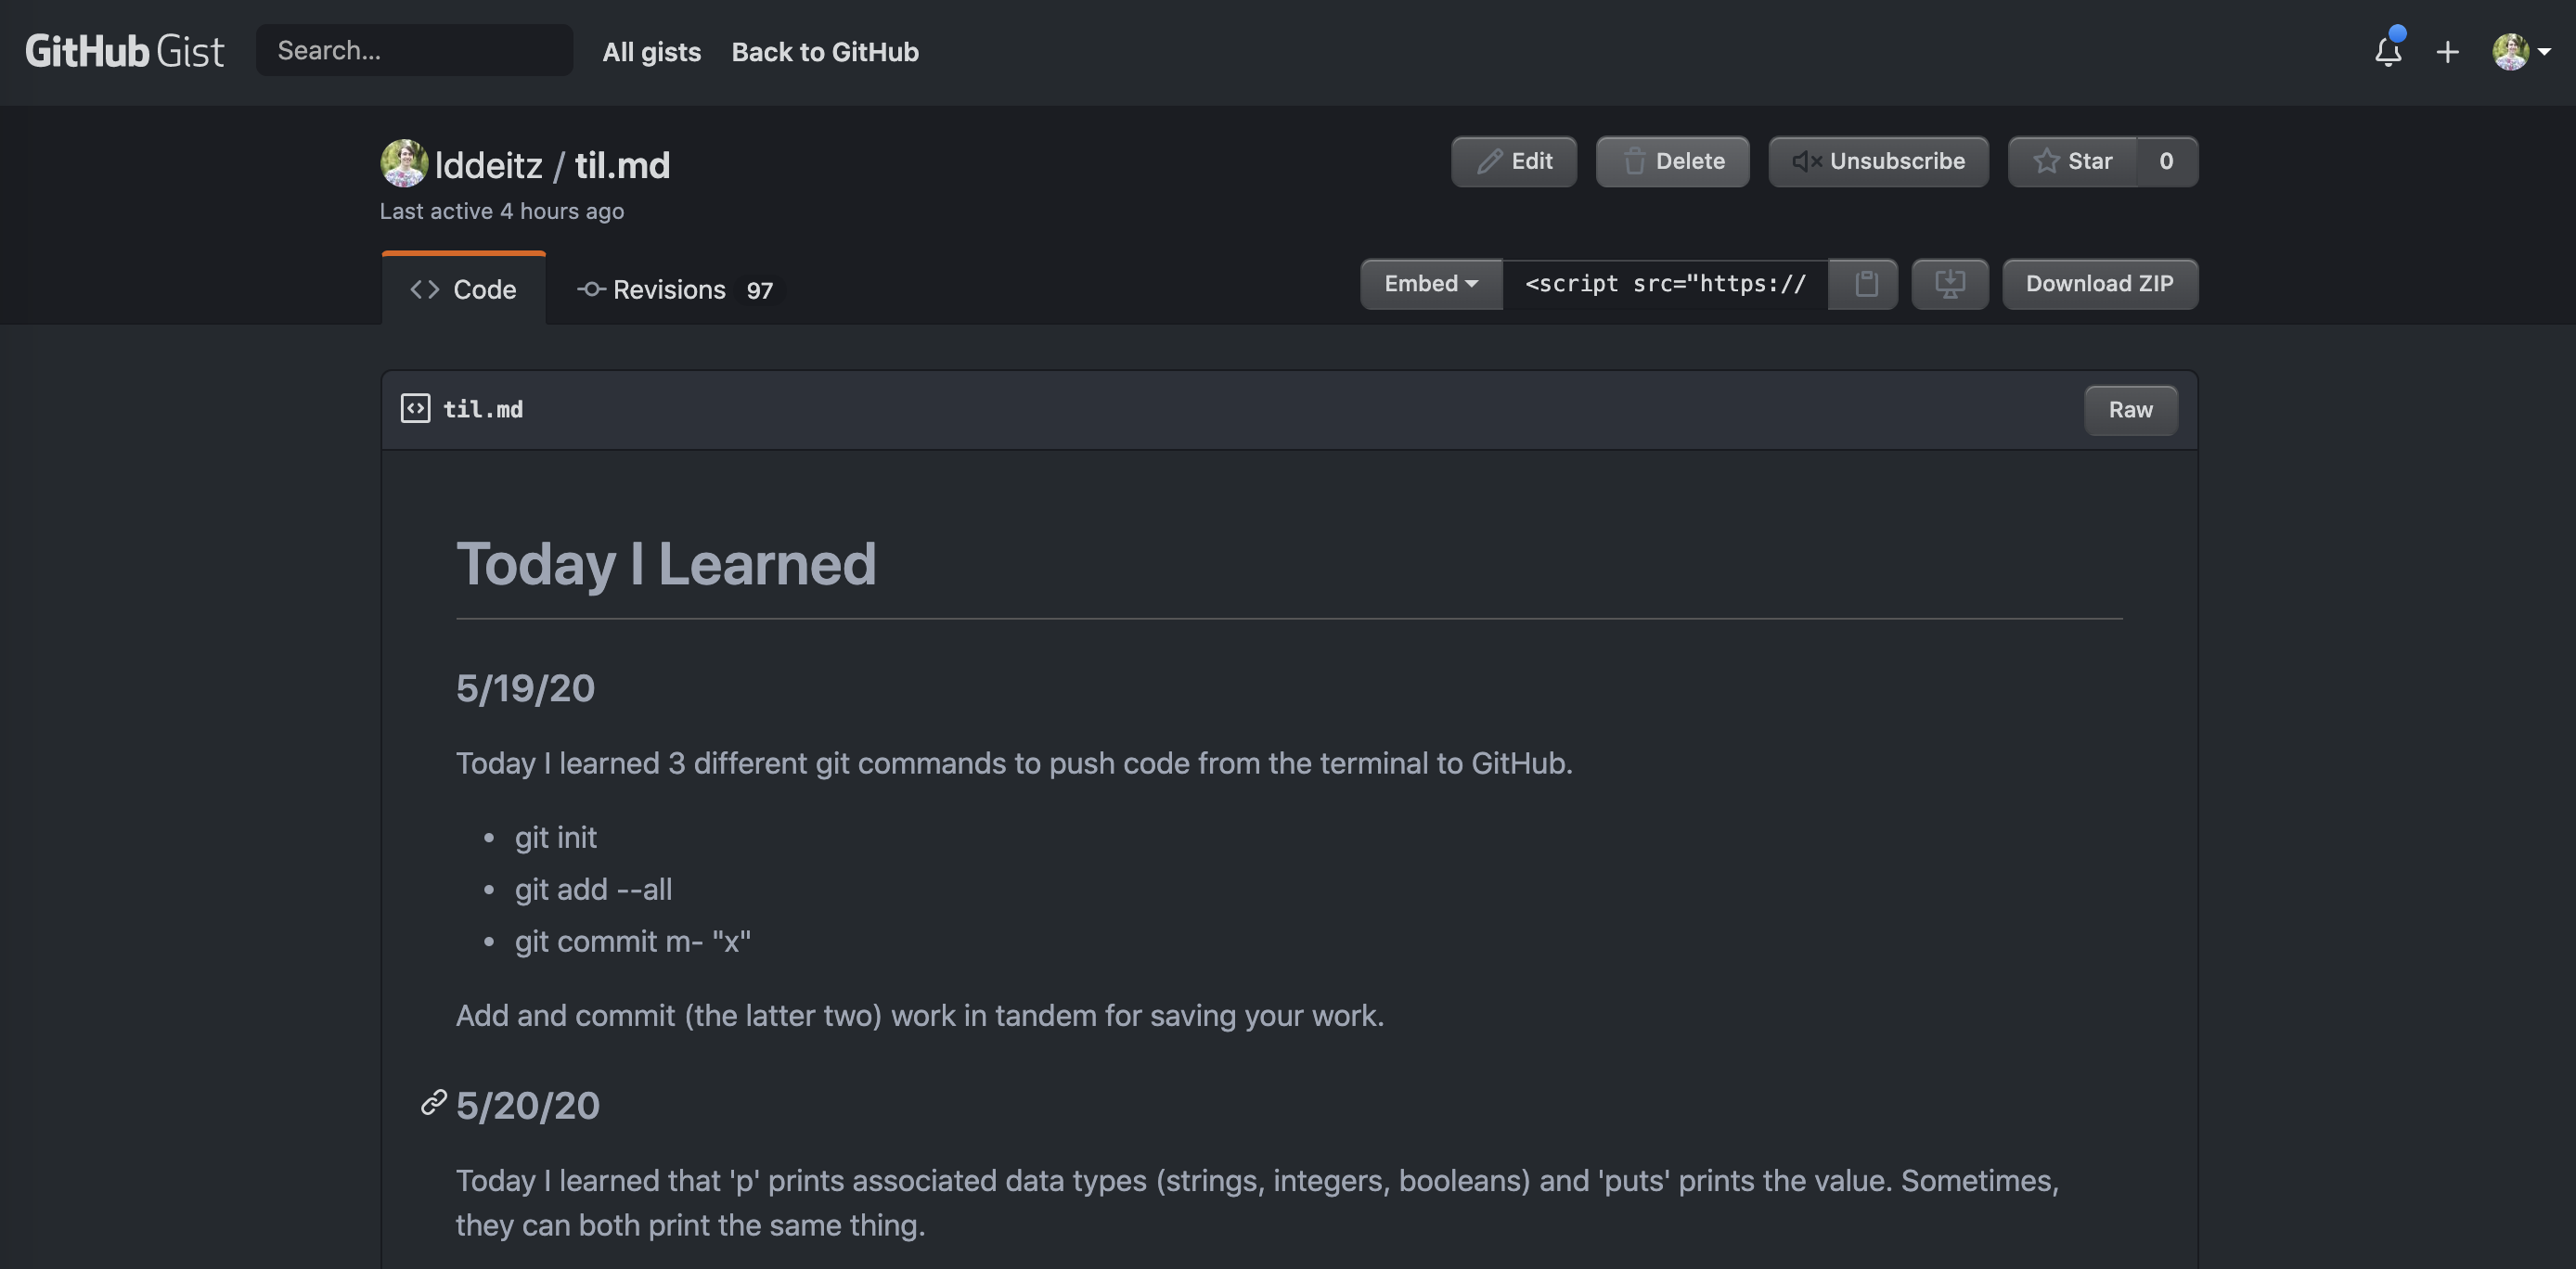Screen dimensions: 2576x1269
Task: Click the code file icon beside til.md
Action: coord(415,409)
